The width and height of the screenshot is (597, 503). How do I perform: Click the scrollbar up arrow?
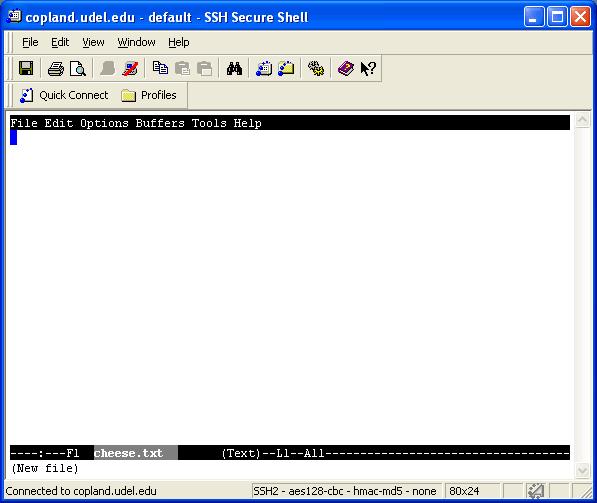coord(583,120)
